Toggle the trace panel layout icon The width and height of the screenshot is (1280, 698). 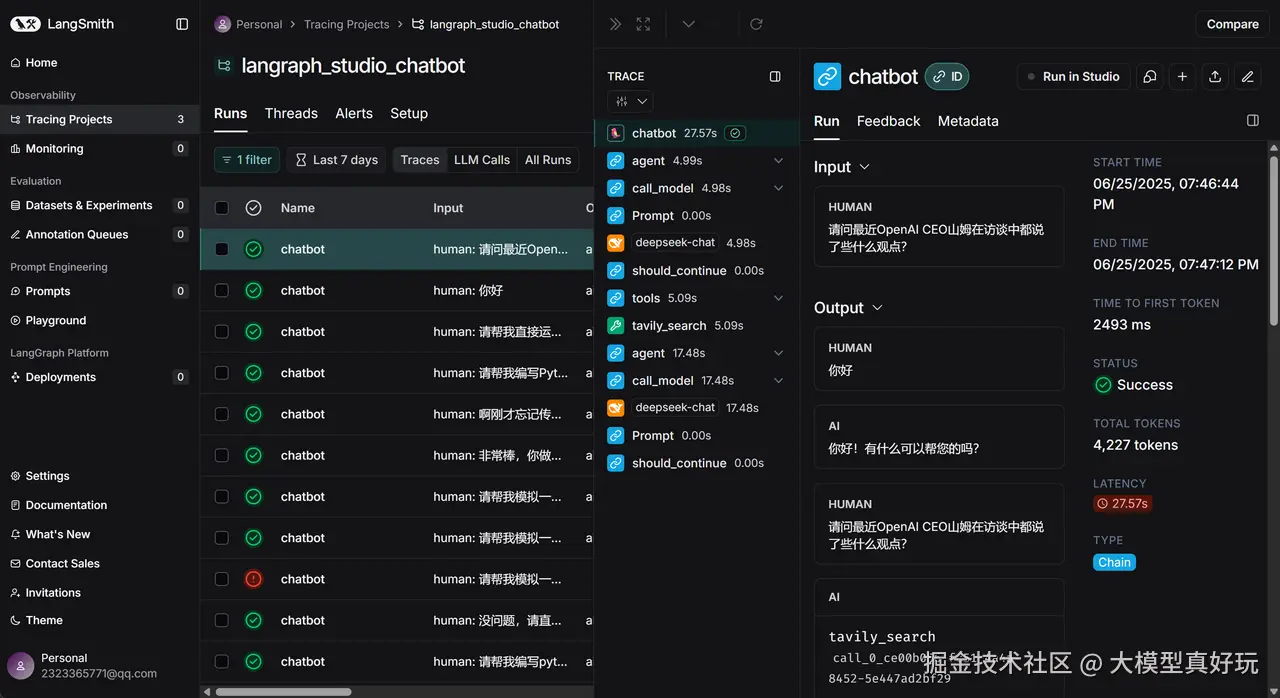coord(775,76)
